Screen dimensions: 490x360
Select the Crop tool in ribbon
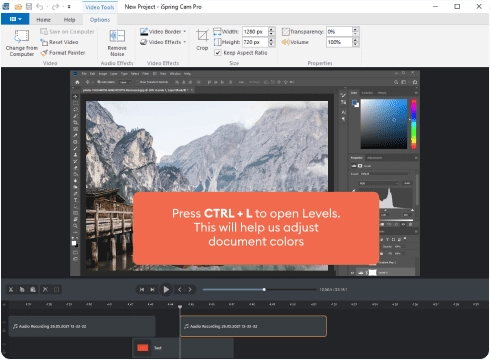pyautogui.click(x=202, y=40)
